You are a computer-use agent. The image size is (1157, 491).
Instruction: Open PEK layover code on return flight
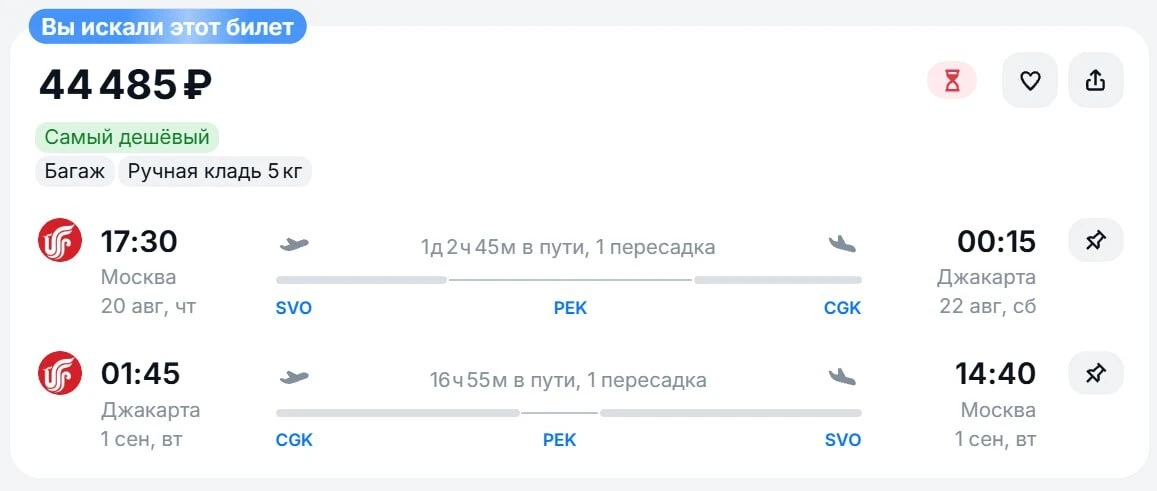pyautogui.click(x=559, y=441)
